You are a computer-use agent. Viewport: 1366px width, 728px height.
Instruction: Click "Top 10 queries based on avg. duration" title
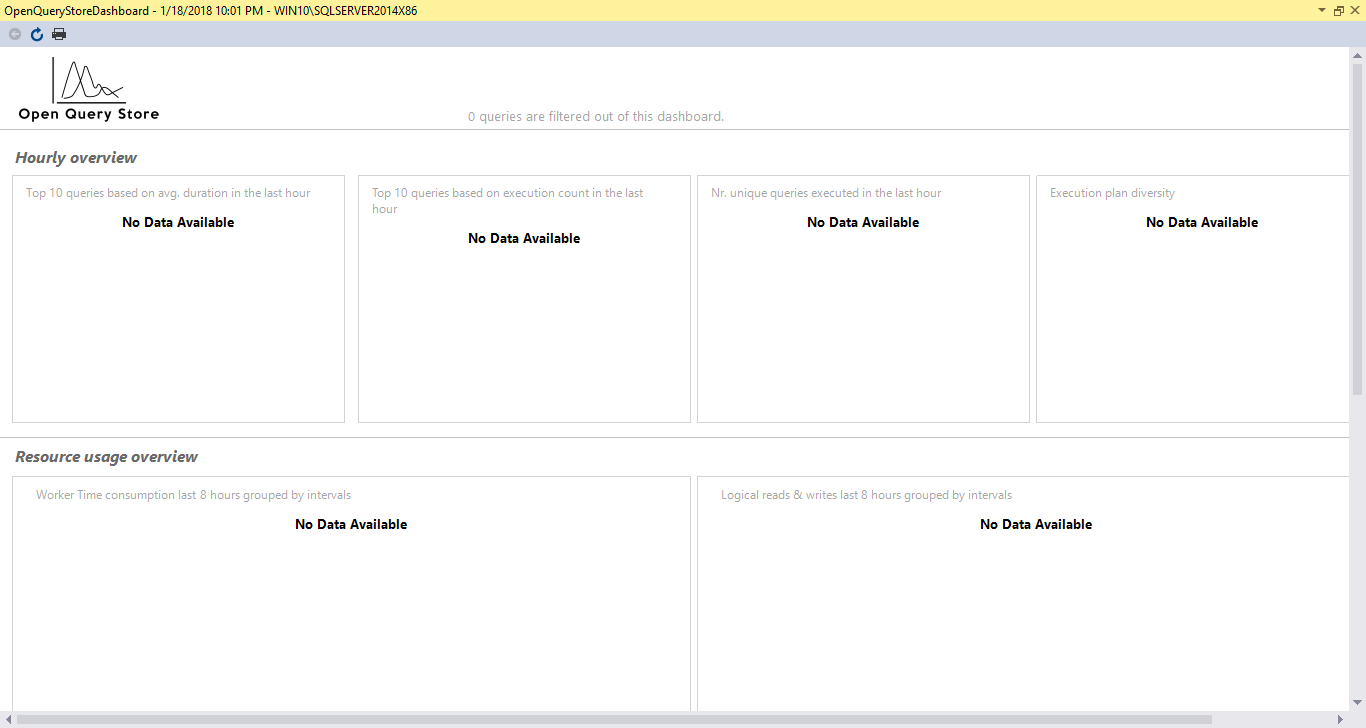click(168, 193)
